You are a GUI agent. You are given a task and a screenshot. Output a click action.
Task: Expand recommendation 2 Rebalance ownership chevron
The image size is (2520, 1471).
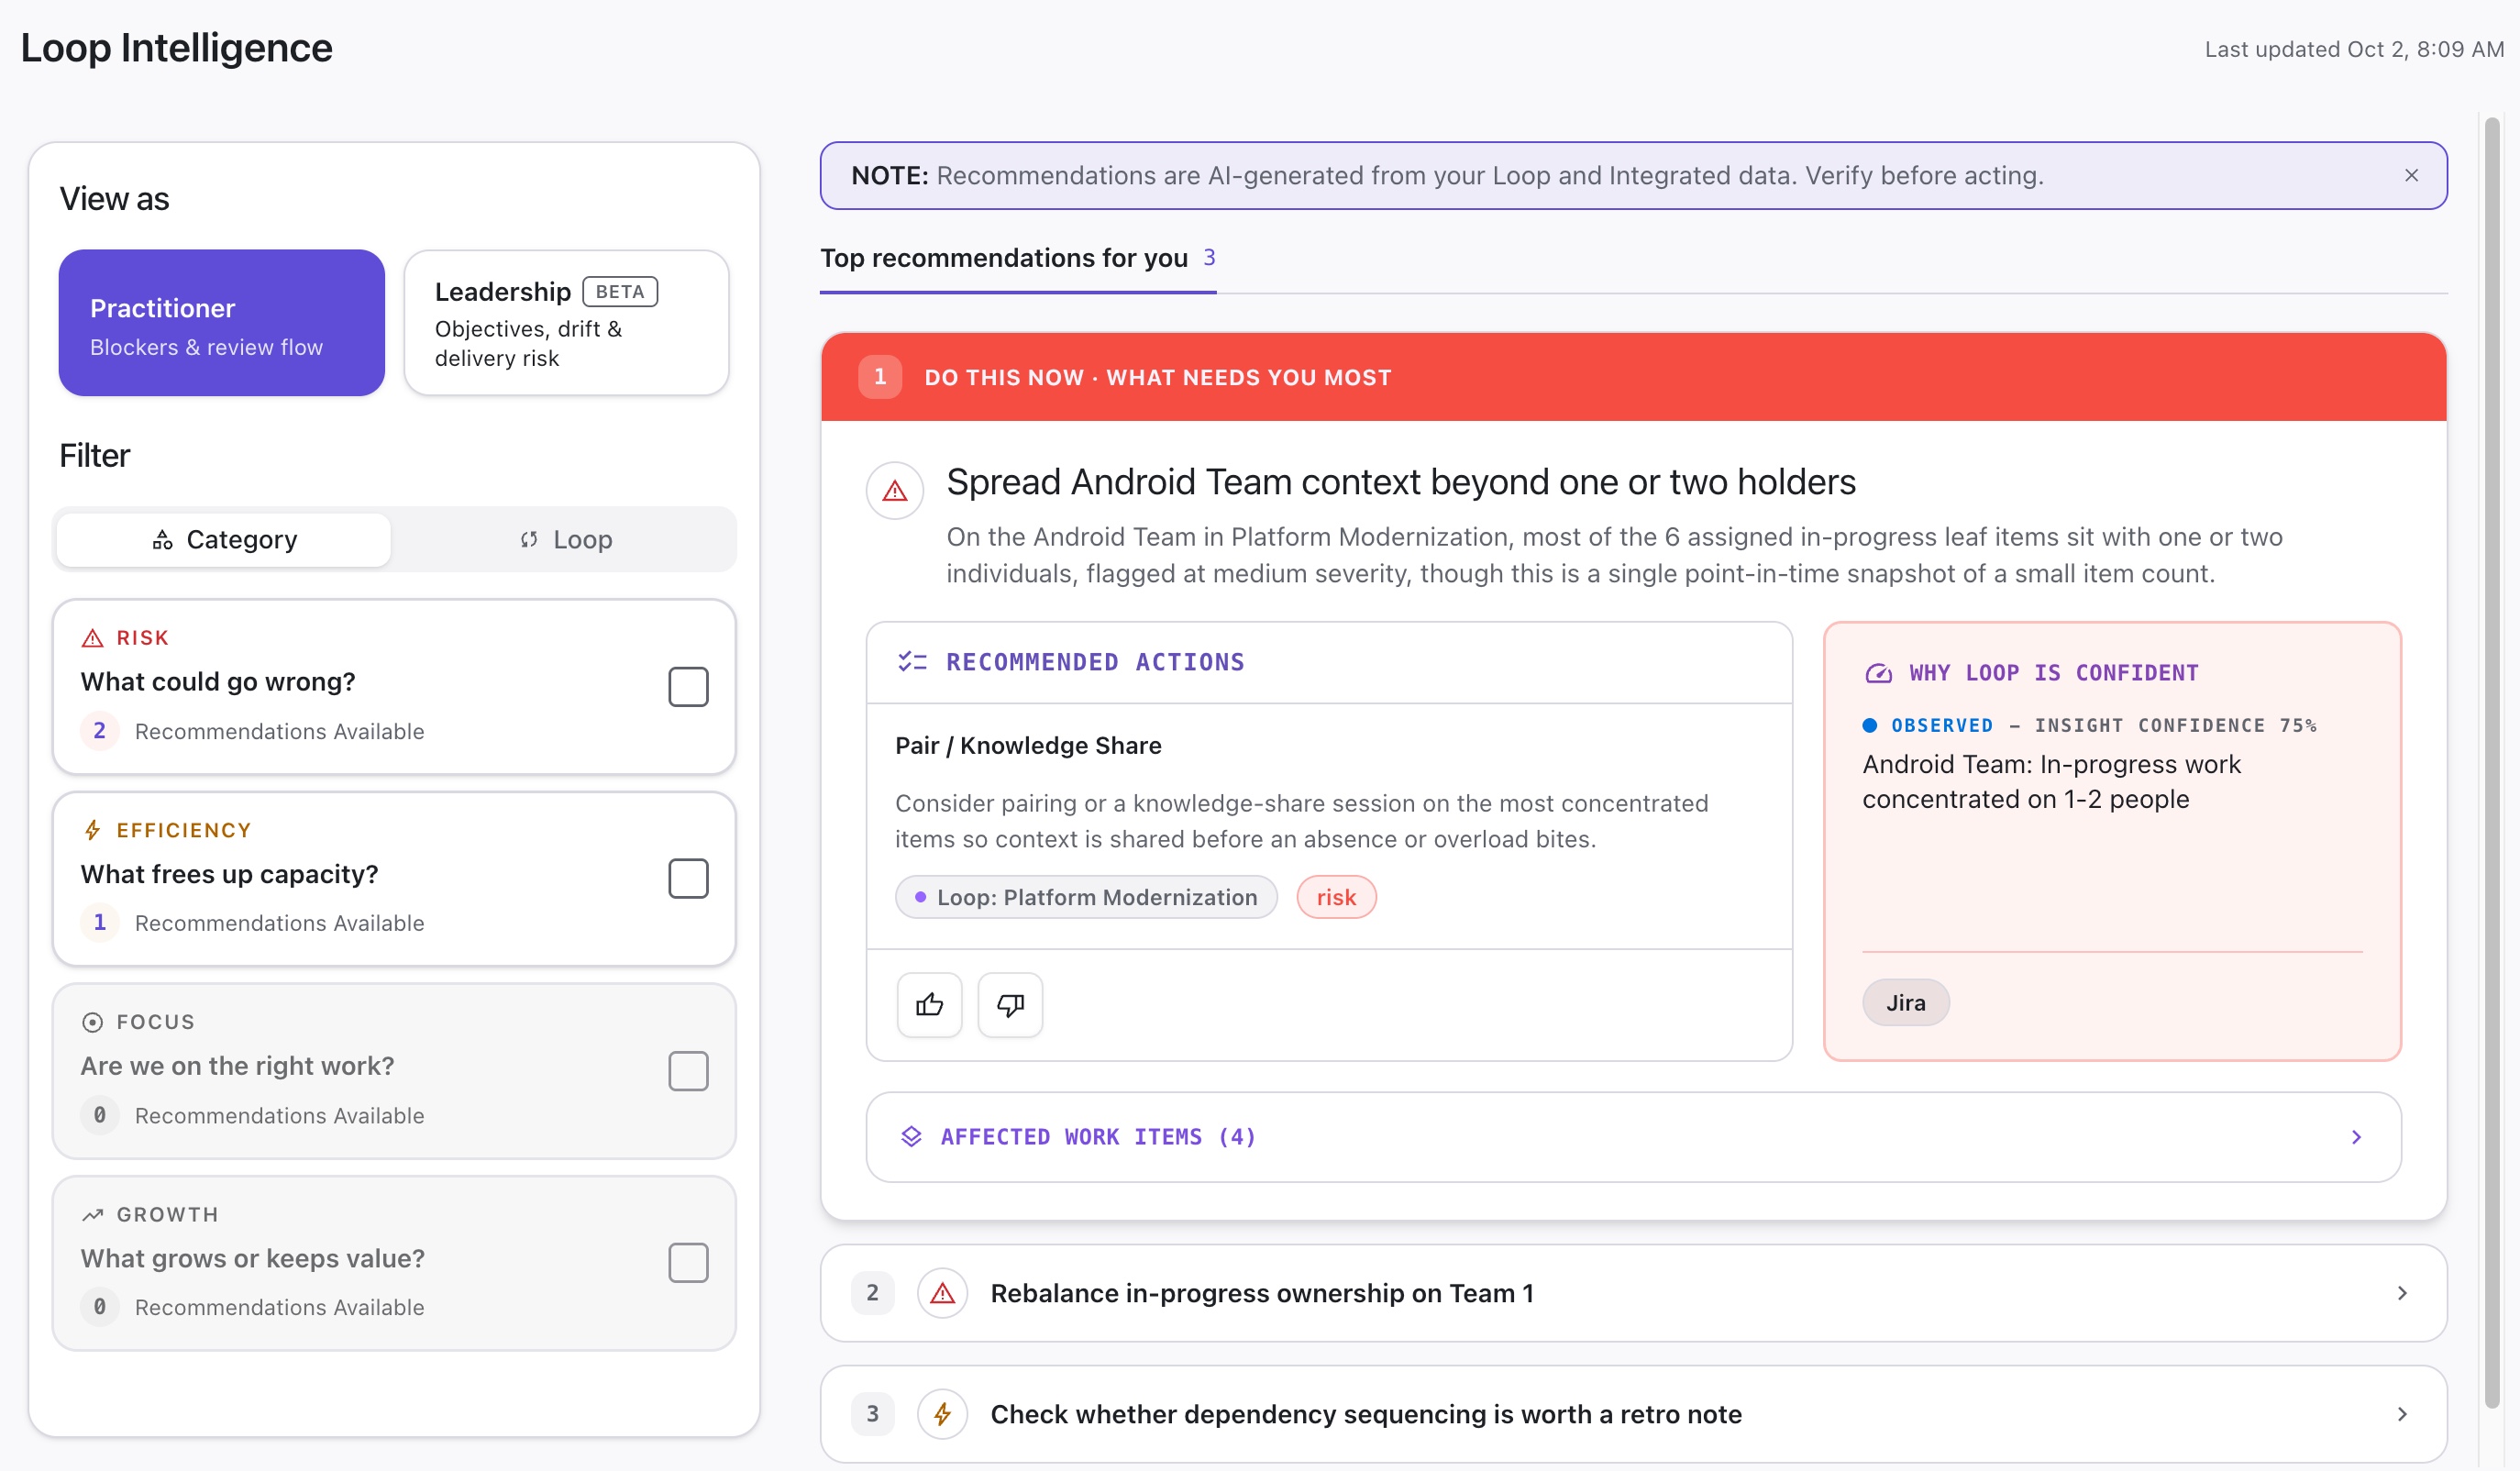point(2402,1293)
